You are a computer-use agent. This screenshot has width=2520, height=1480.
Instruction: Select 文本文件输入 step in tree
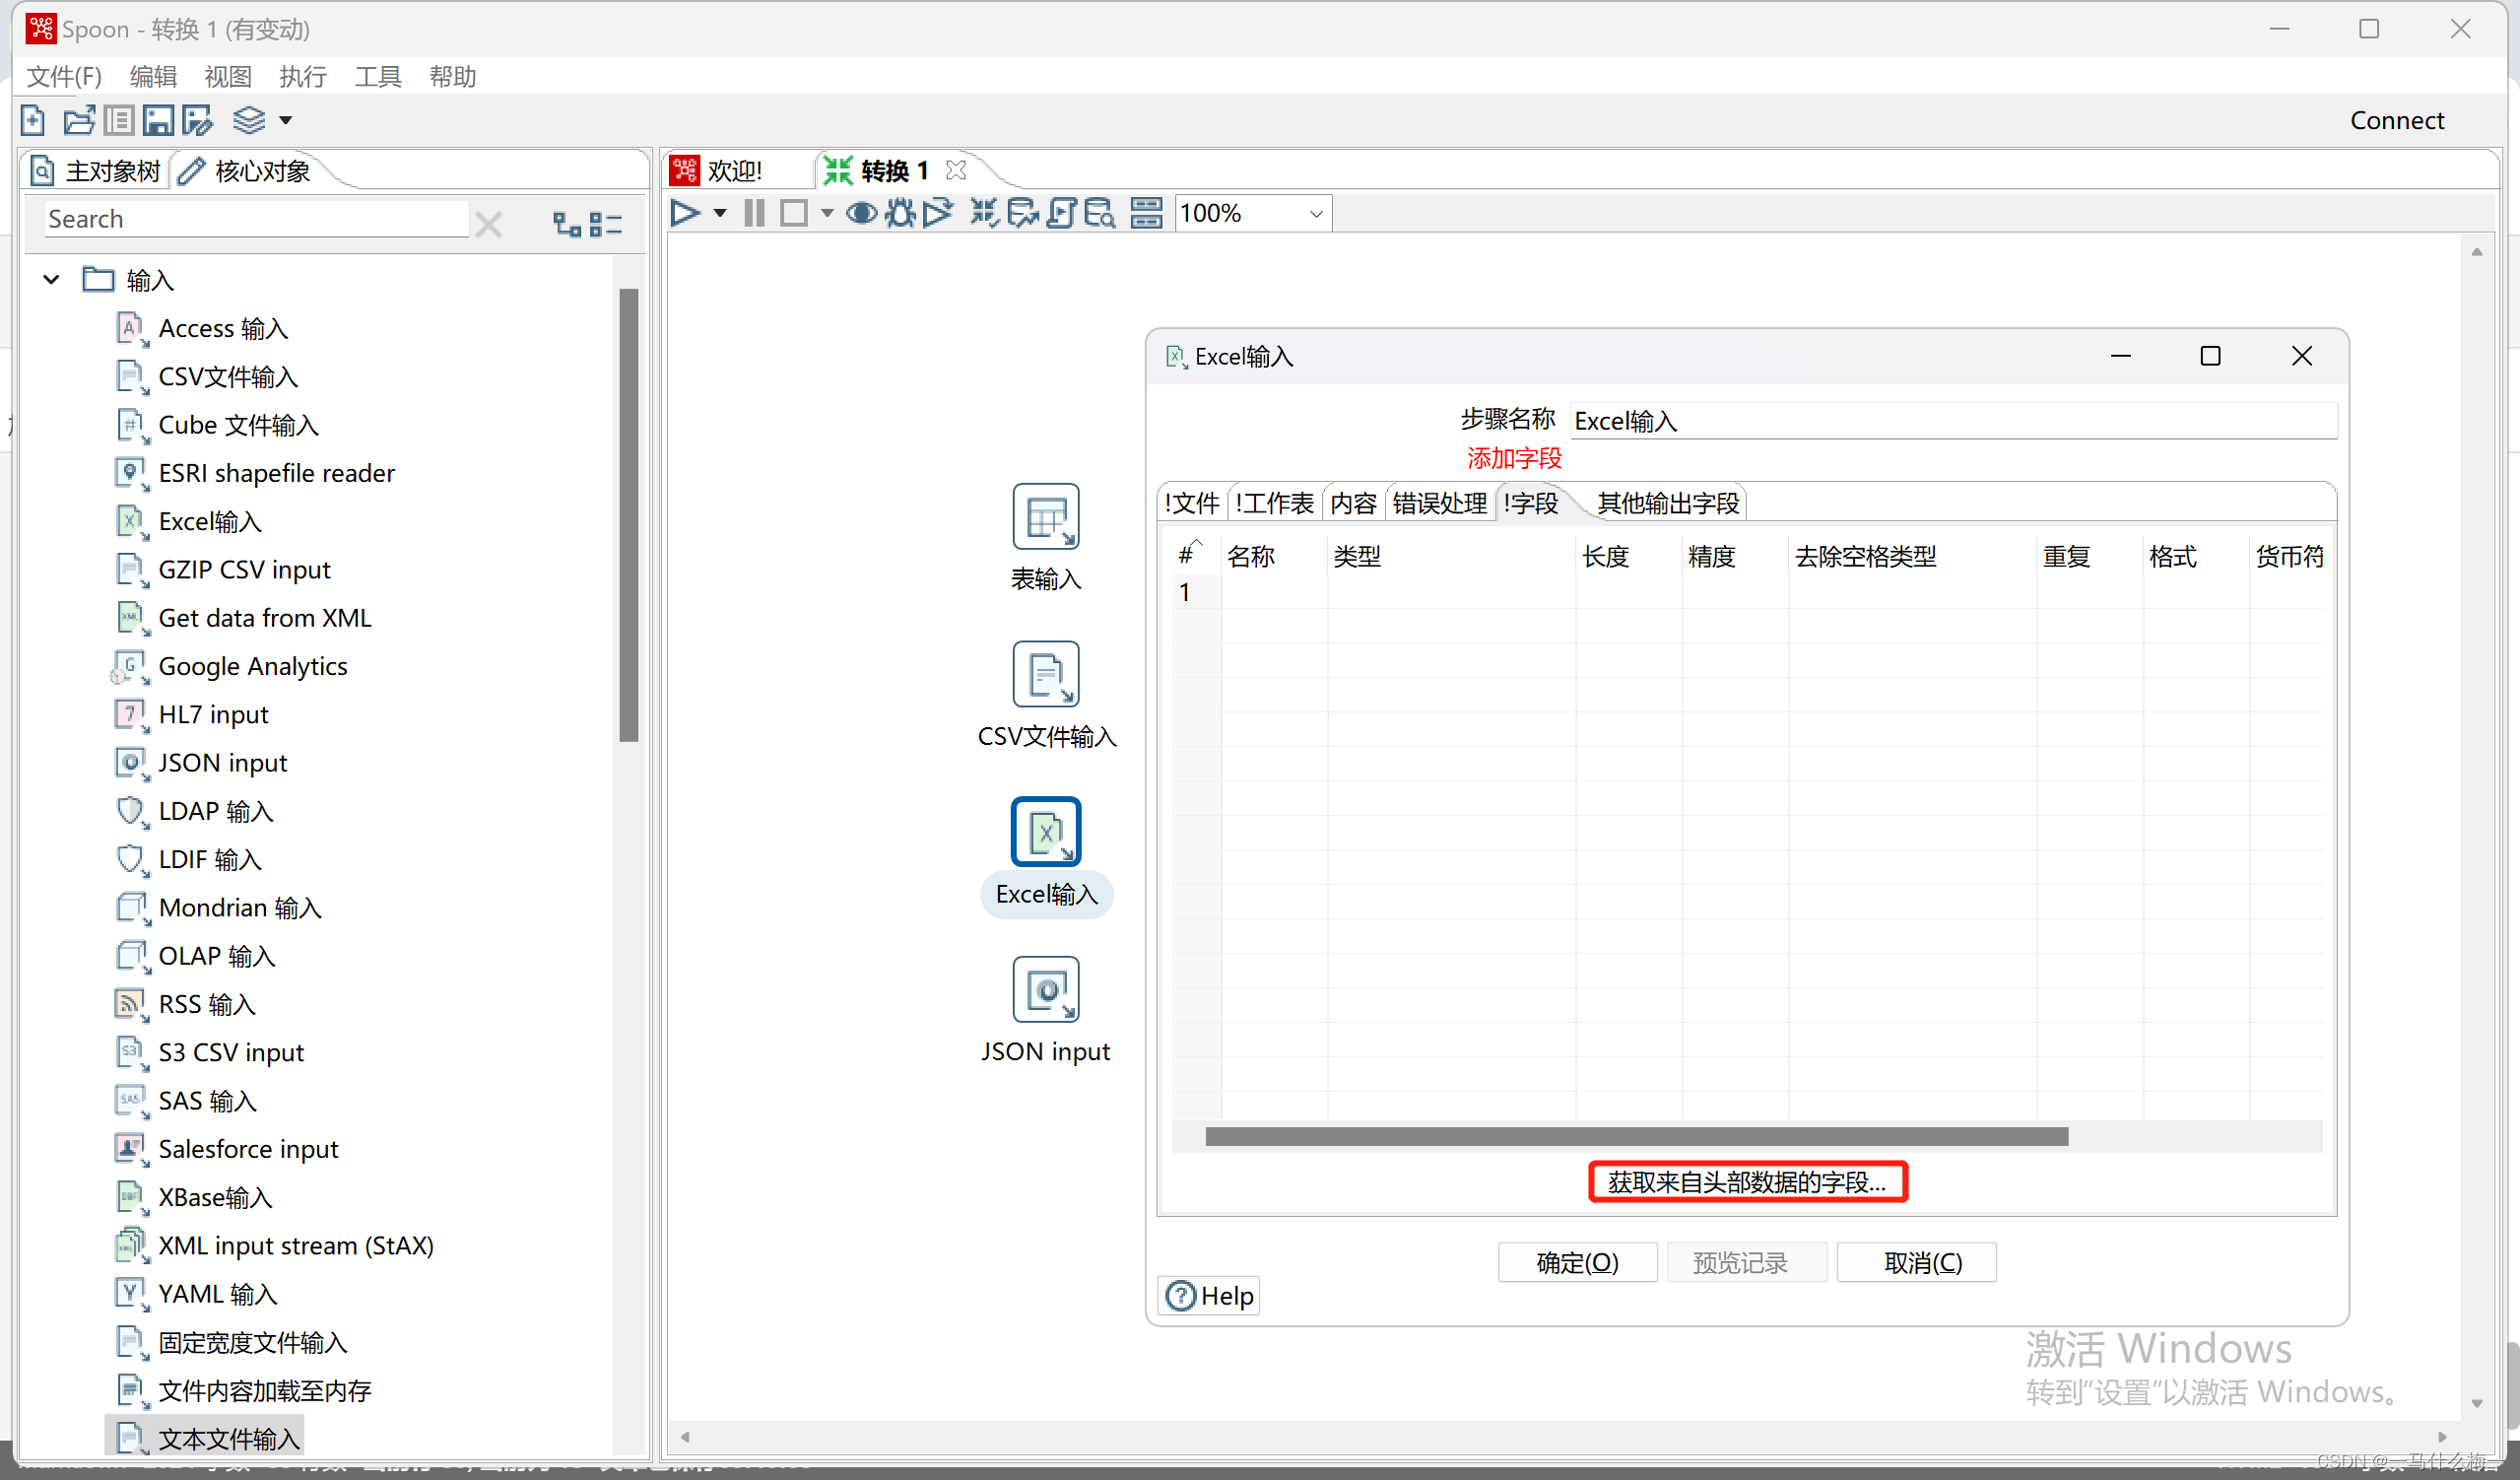point(205,1439)
